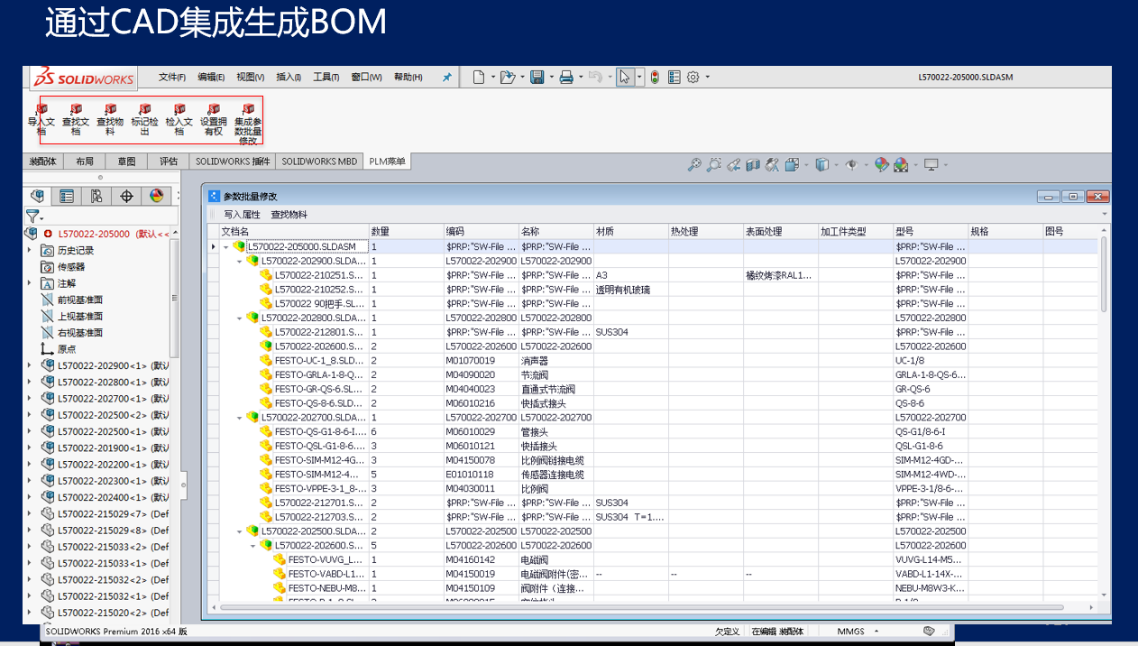Open the DisplayManager color wheel tab icon

point(156,196)
